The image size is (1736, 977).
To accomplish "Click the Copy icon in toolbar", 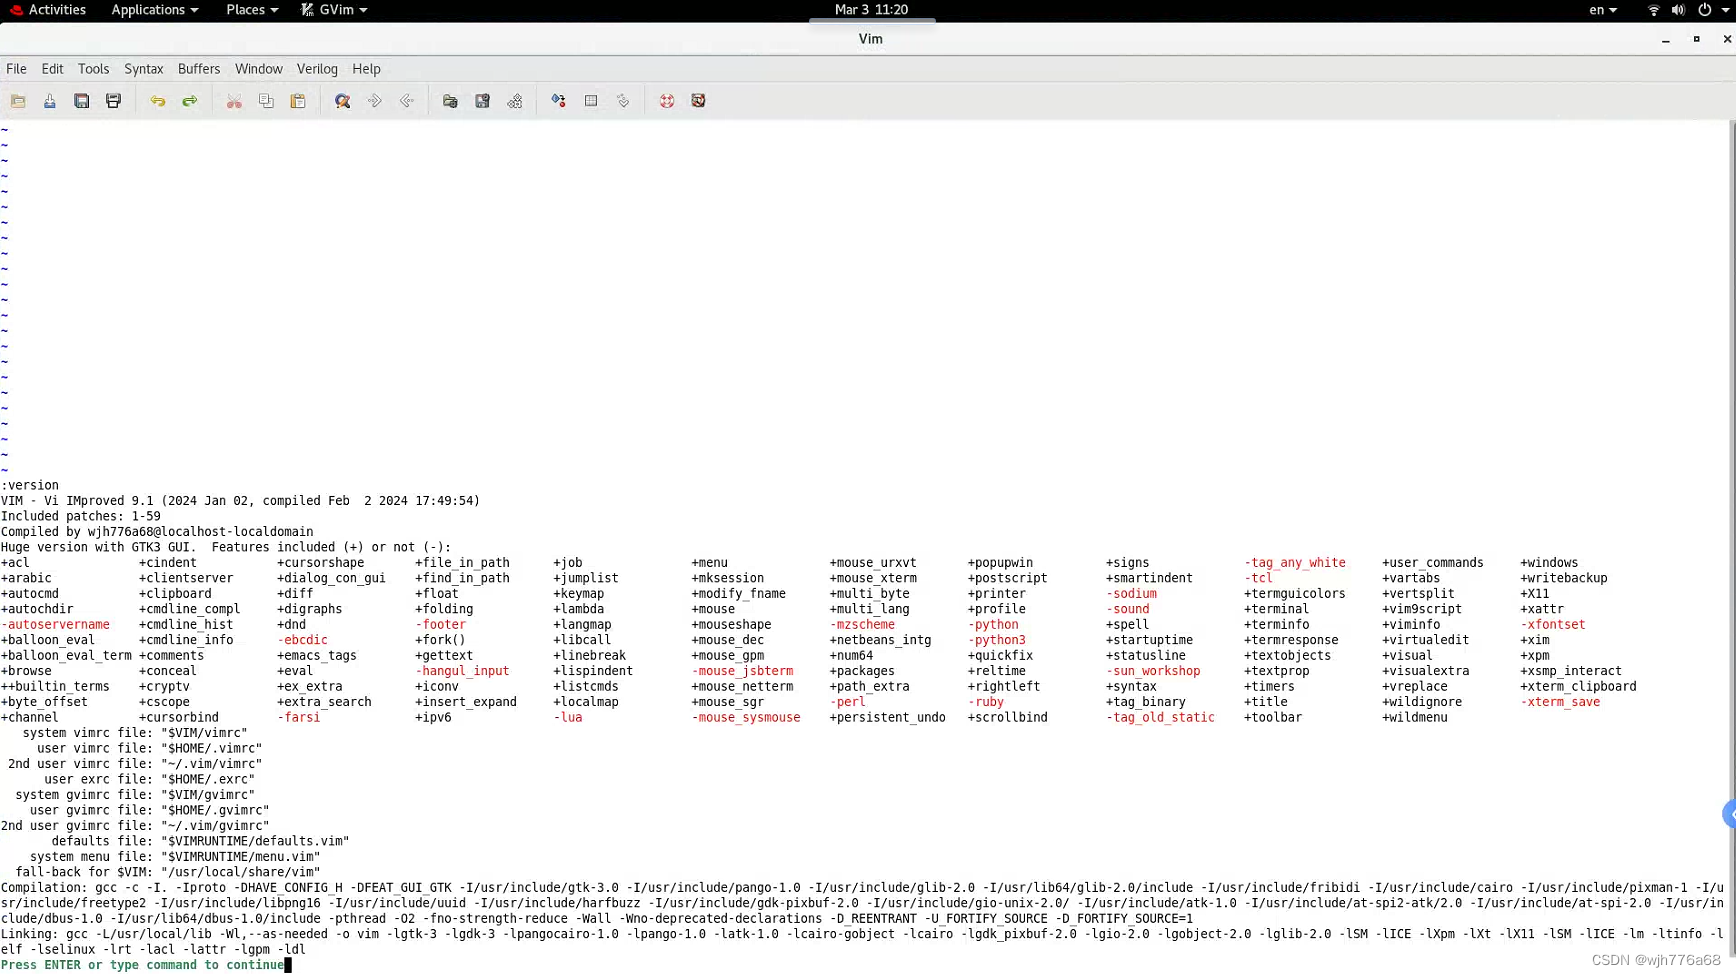I will click(266, 101).
